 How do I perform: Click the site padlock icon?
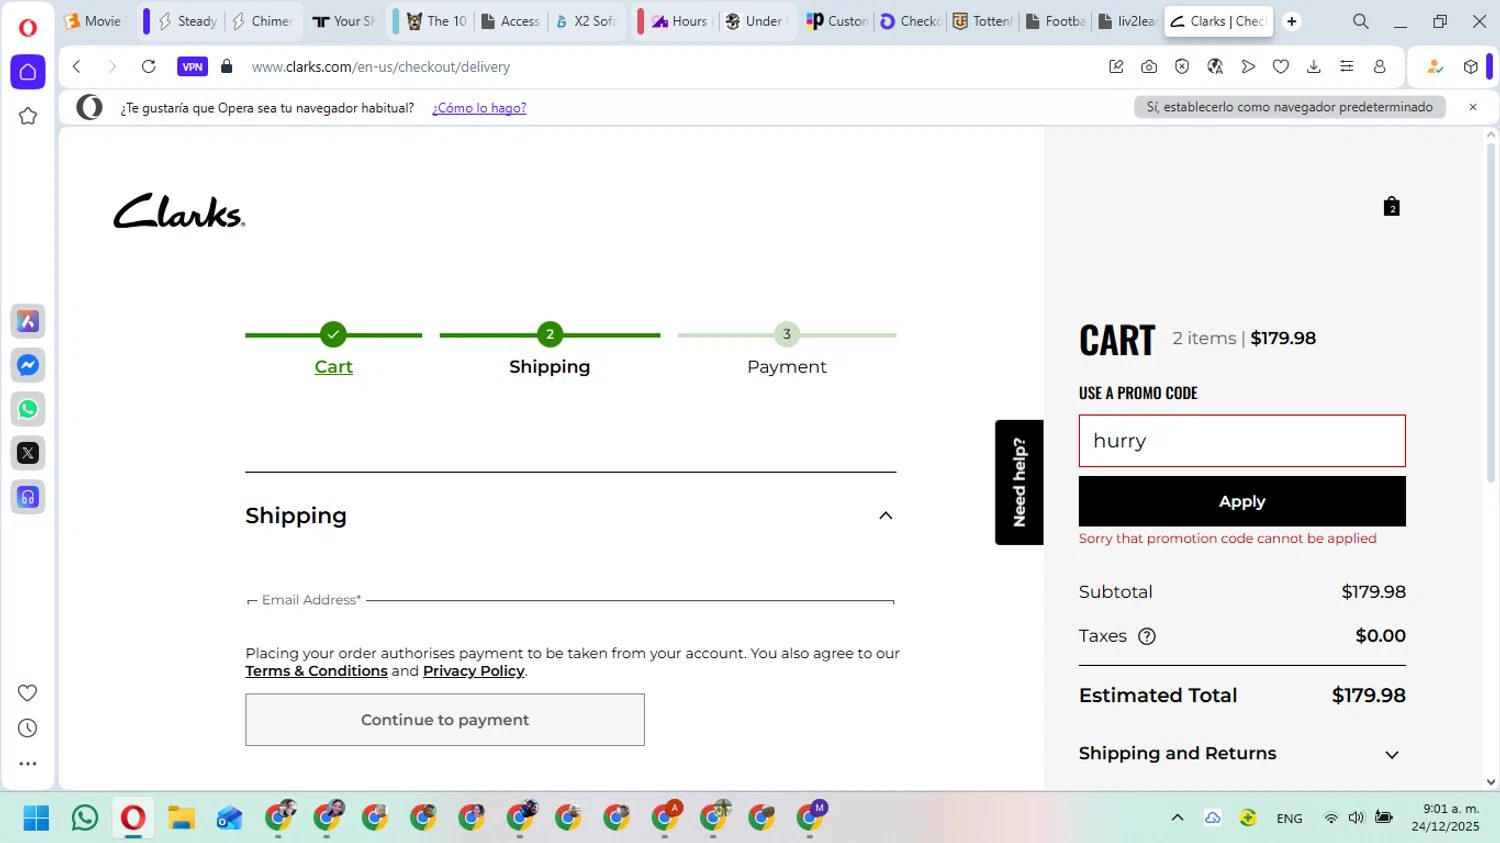coord(227,67)
